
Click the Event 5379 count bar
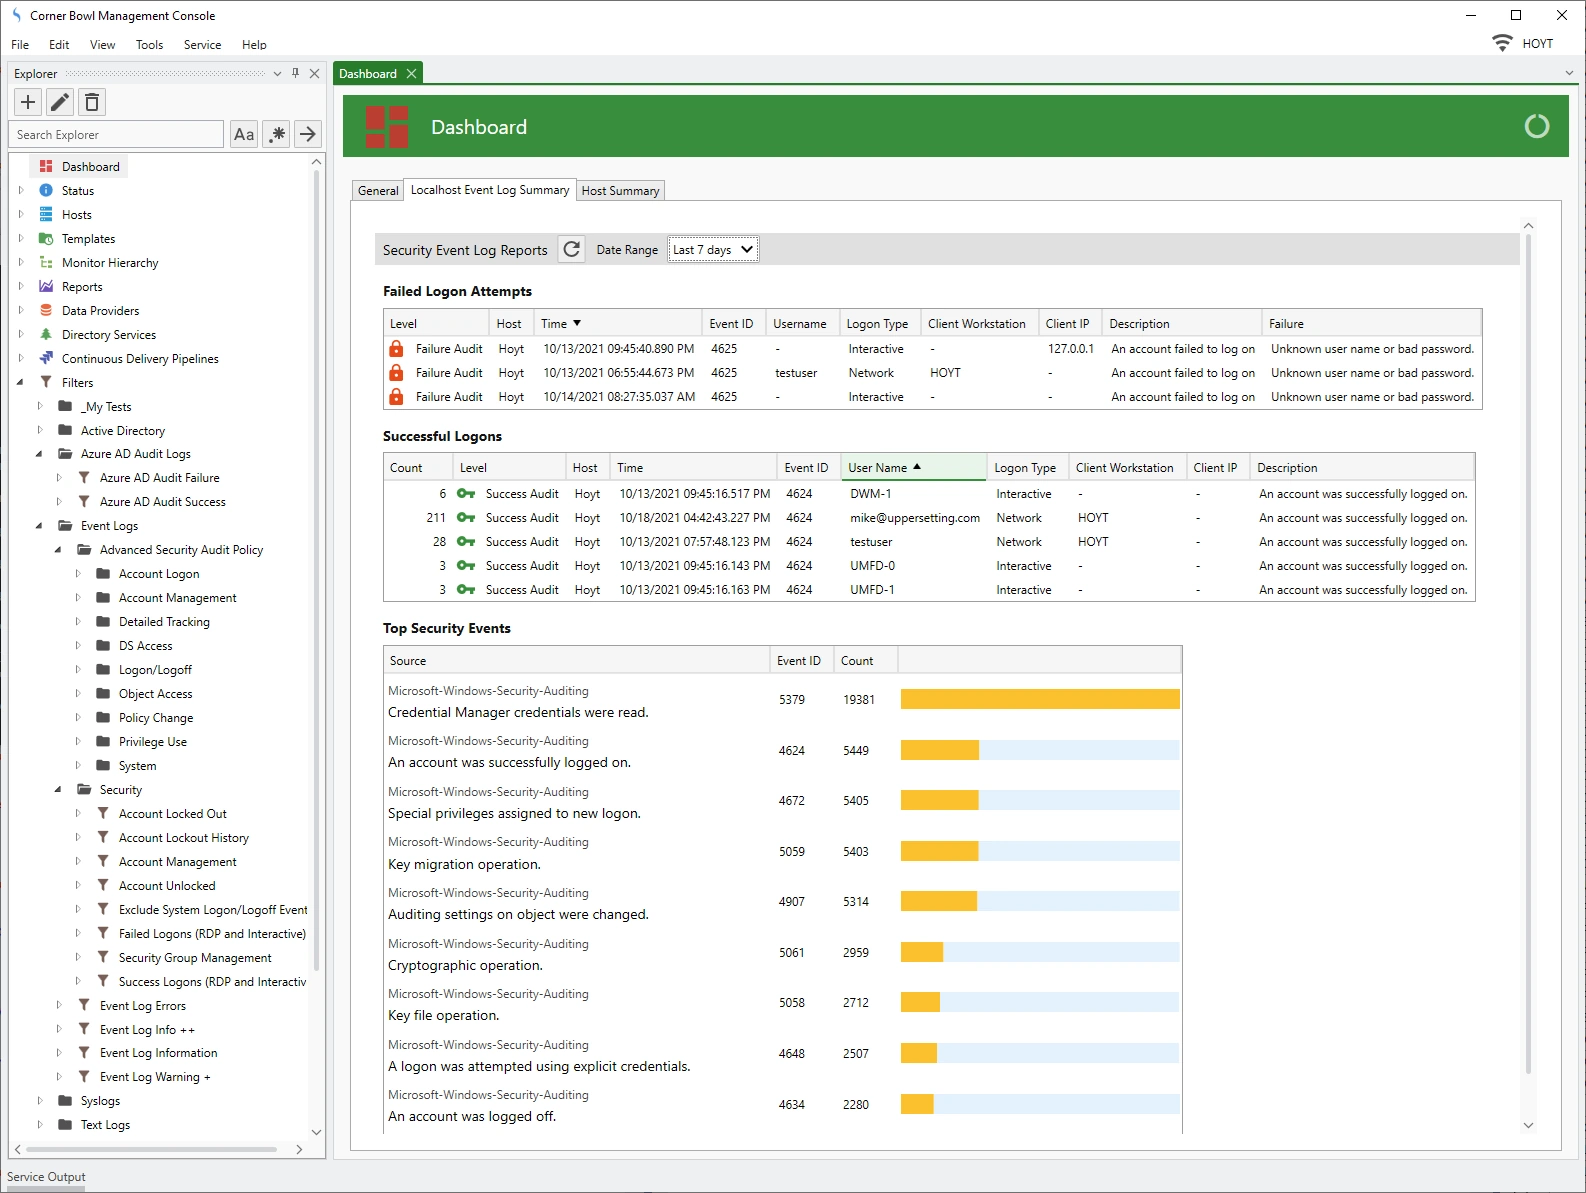(x=1040, y=699)
